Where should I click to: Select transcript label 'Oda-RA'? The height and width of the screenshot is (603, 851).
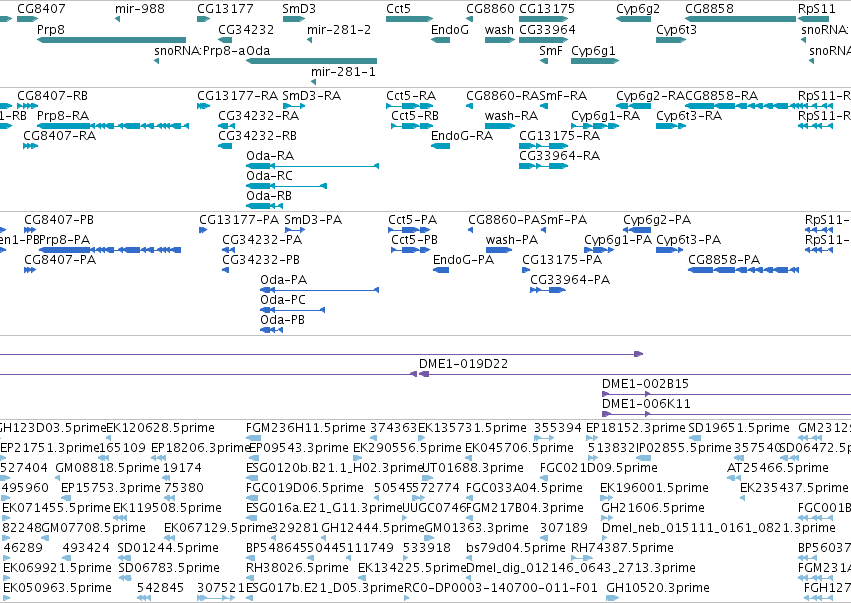coord(270,156)
